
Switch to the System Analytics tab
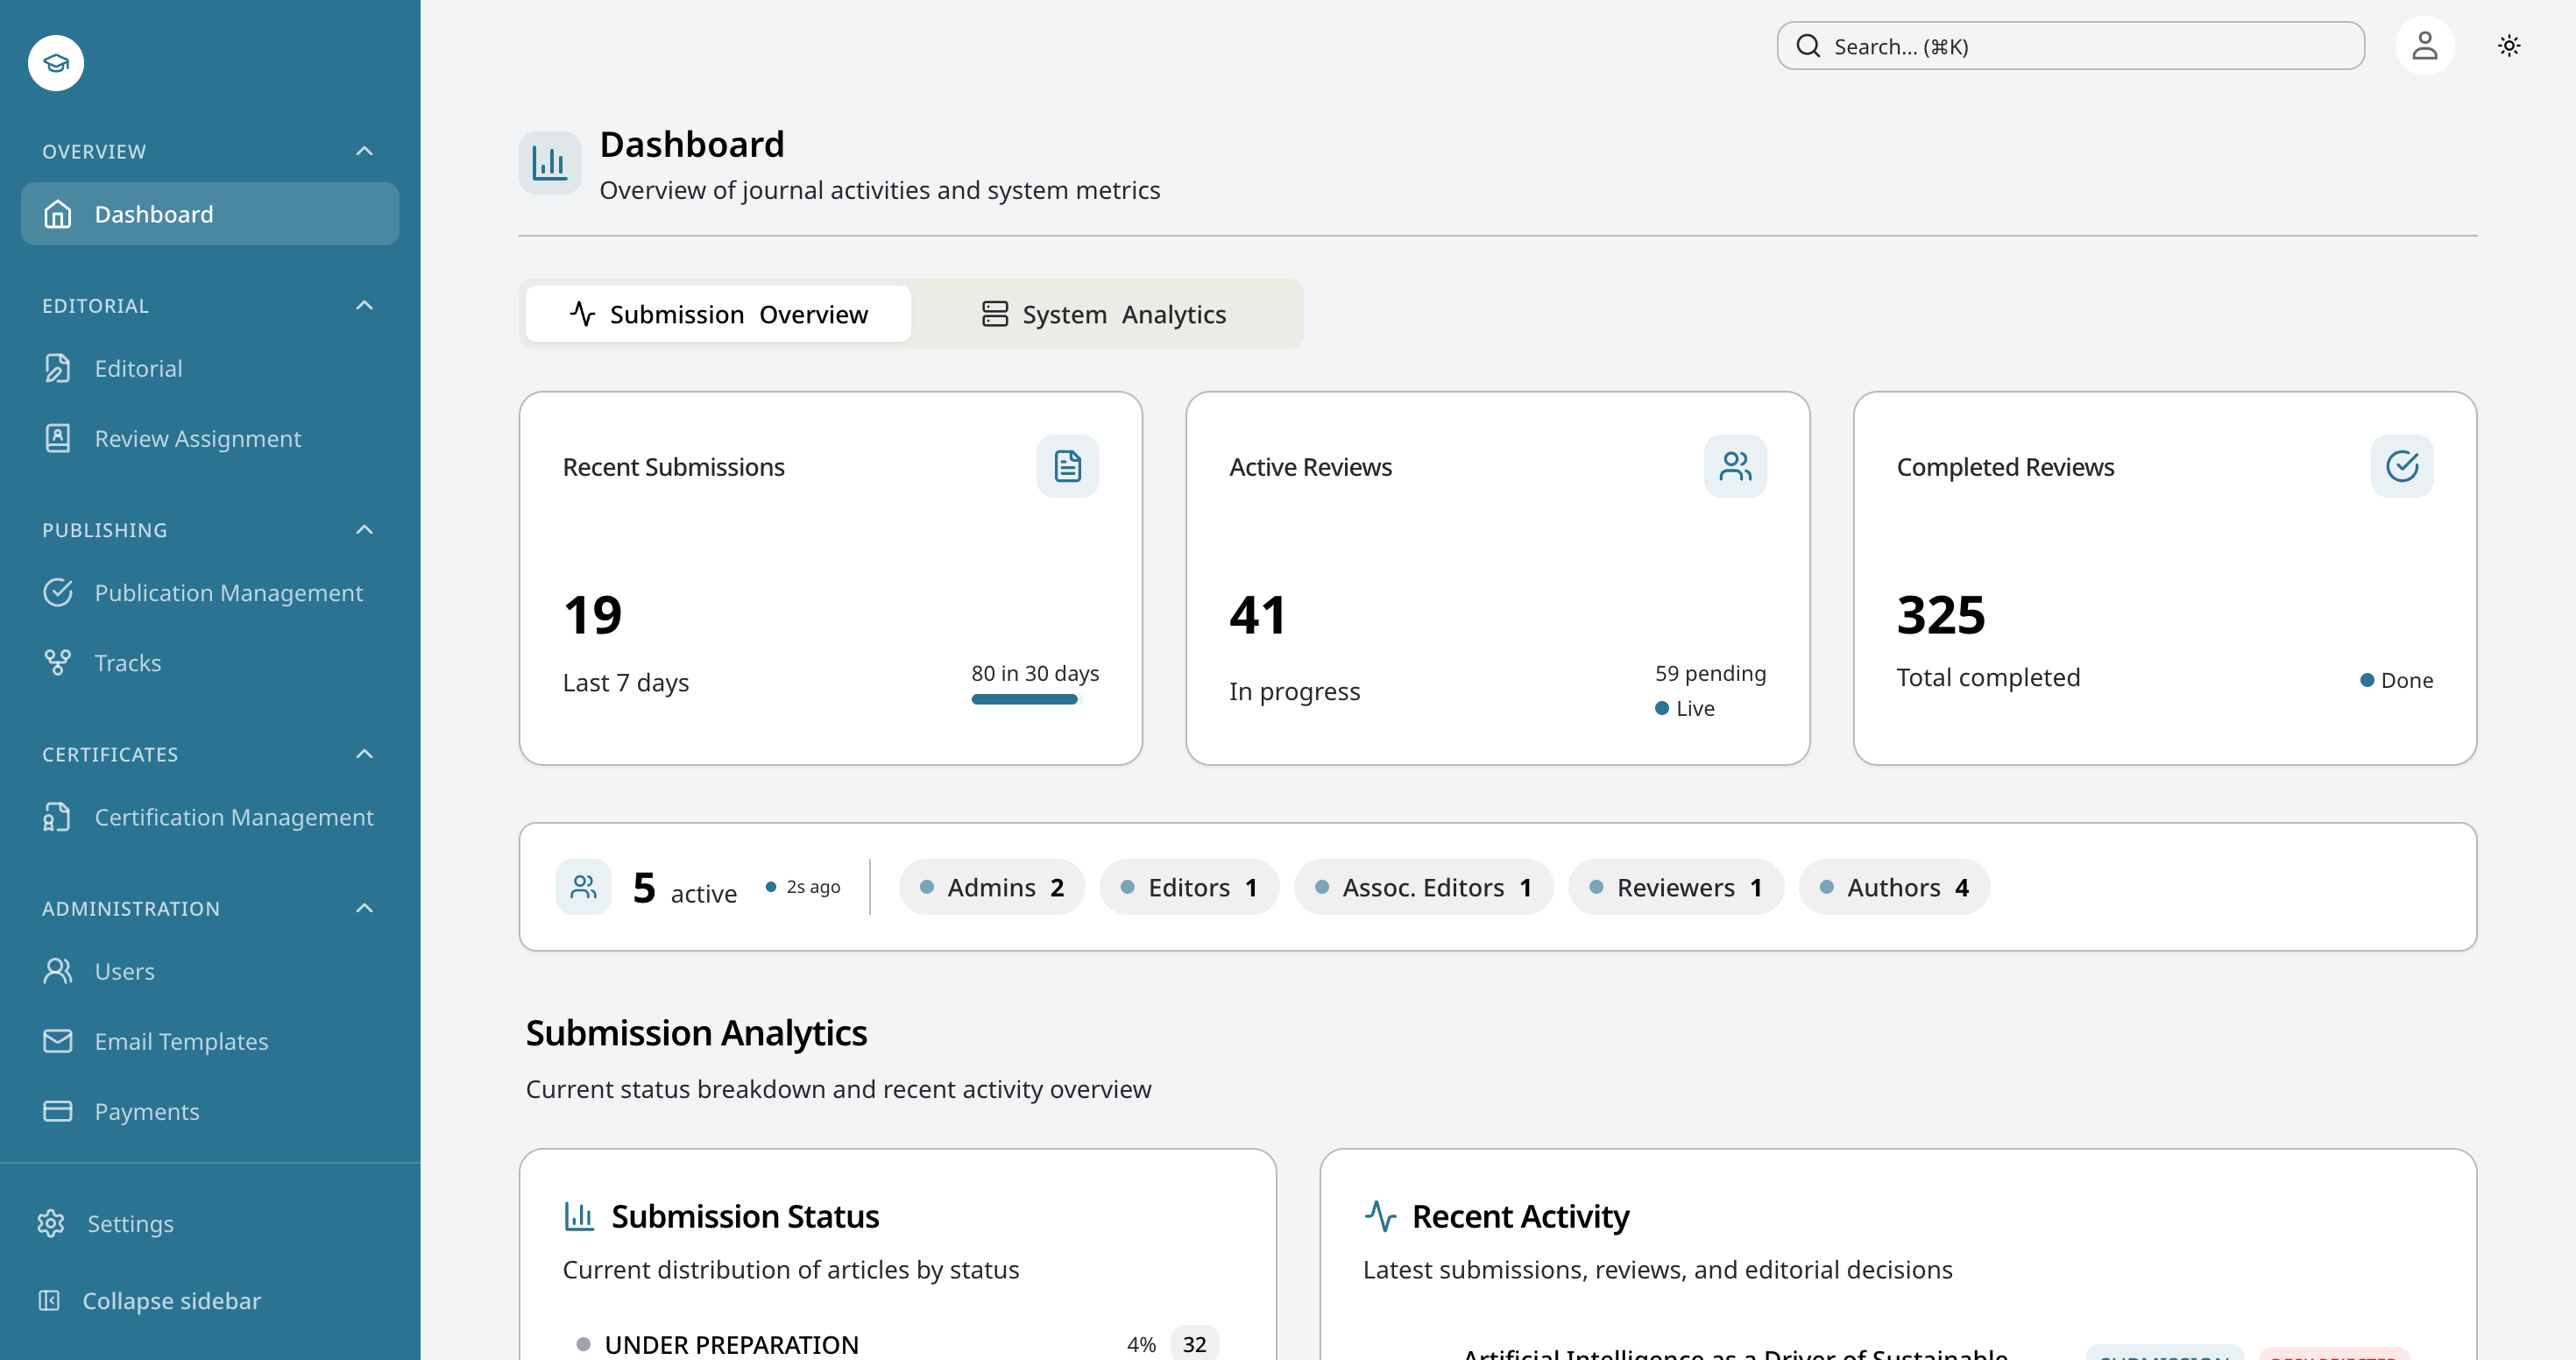tap(1103, 314)
